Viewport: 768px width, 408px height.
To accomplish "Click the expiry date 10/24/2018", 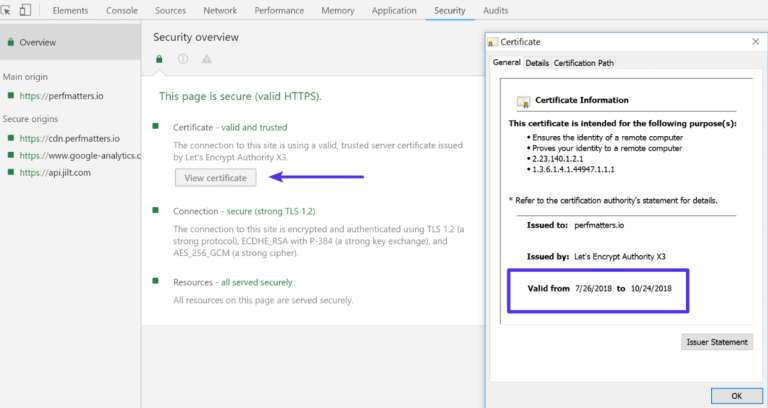I will [651, 288].
